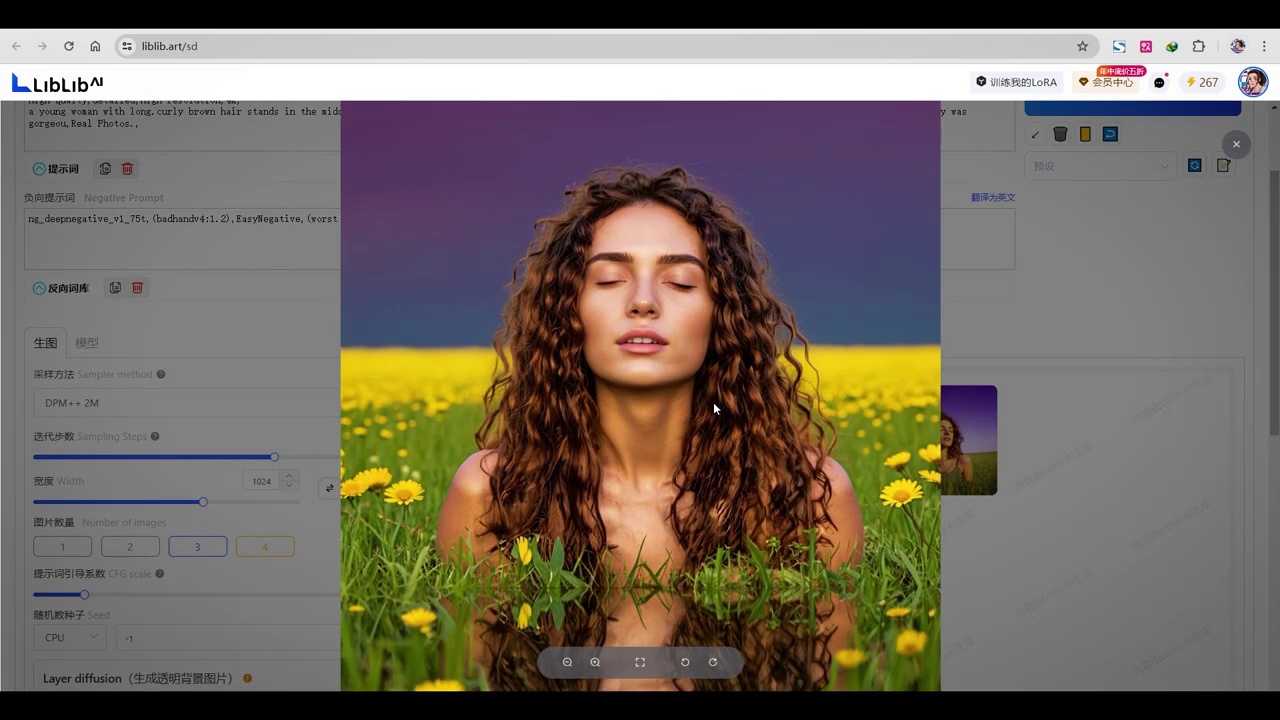Open the messages chat bubble icon
The image size is (1280, 720).
click(x=1159, y=83)
